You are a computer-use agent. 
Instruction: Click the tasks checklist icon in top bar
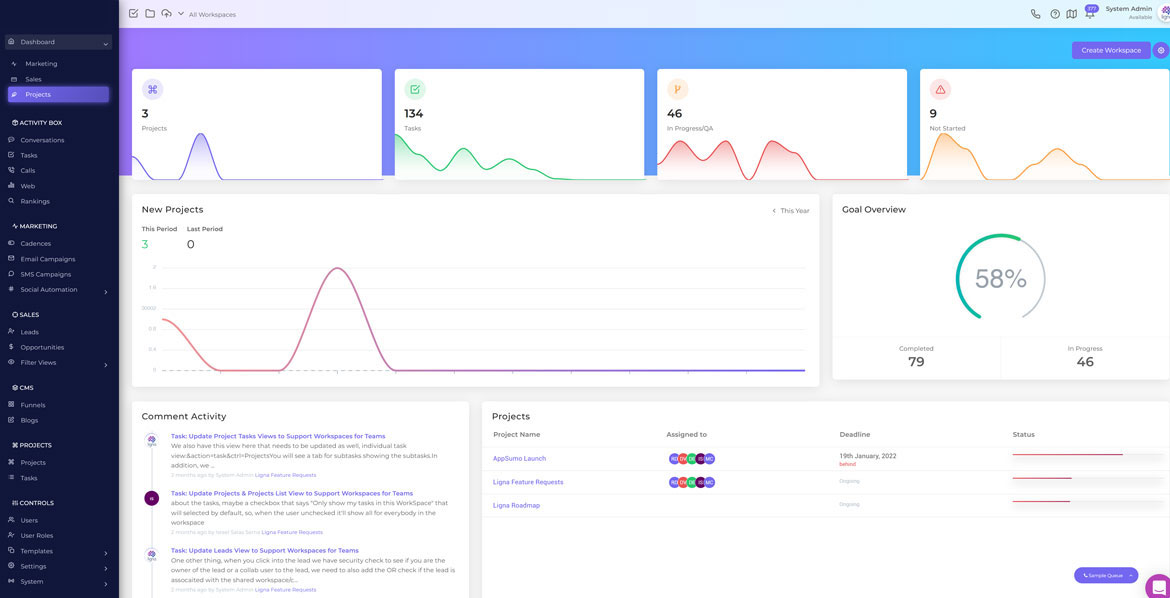(133, 14)
